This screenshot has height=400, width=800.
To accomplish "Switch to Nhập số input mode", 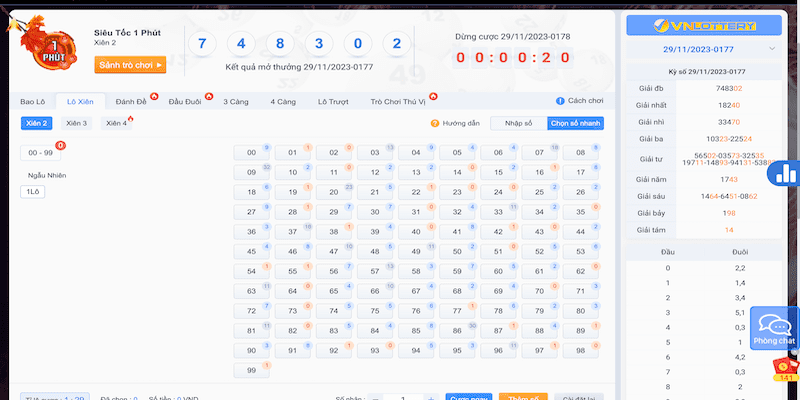I will (519, 123).
